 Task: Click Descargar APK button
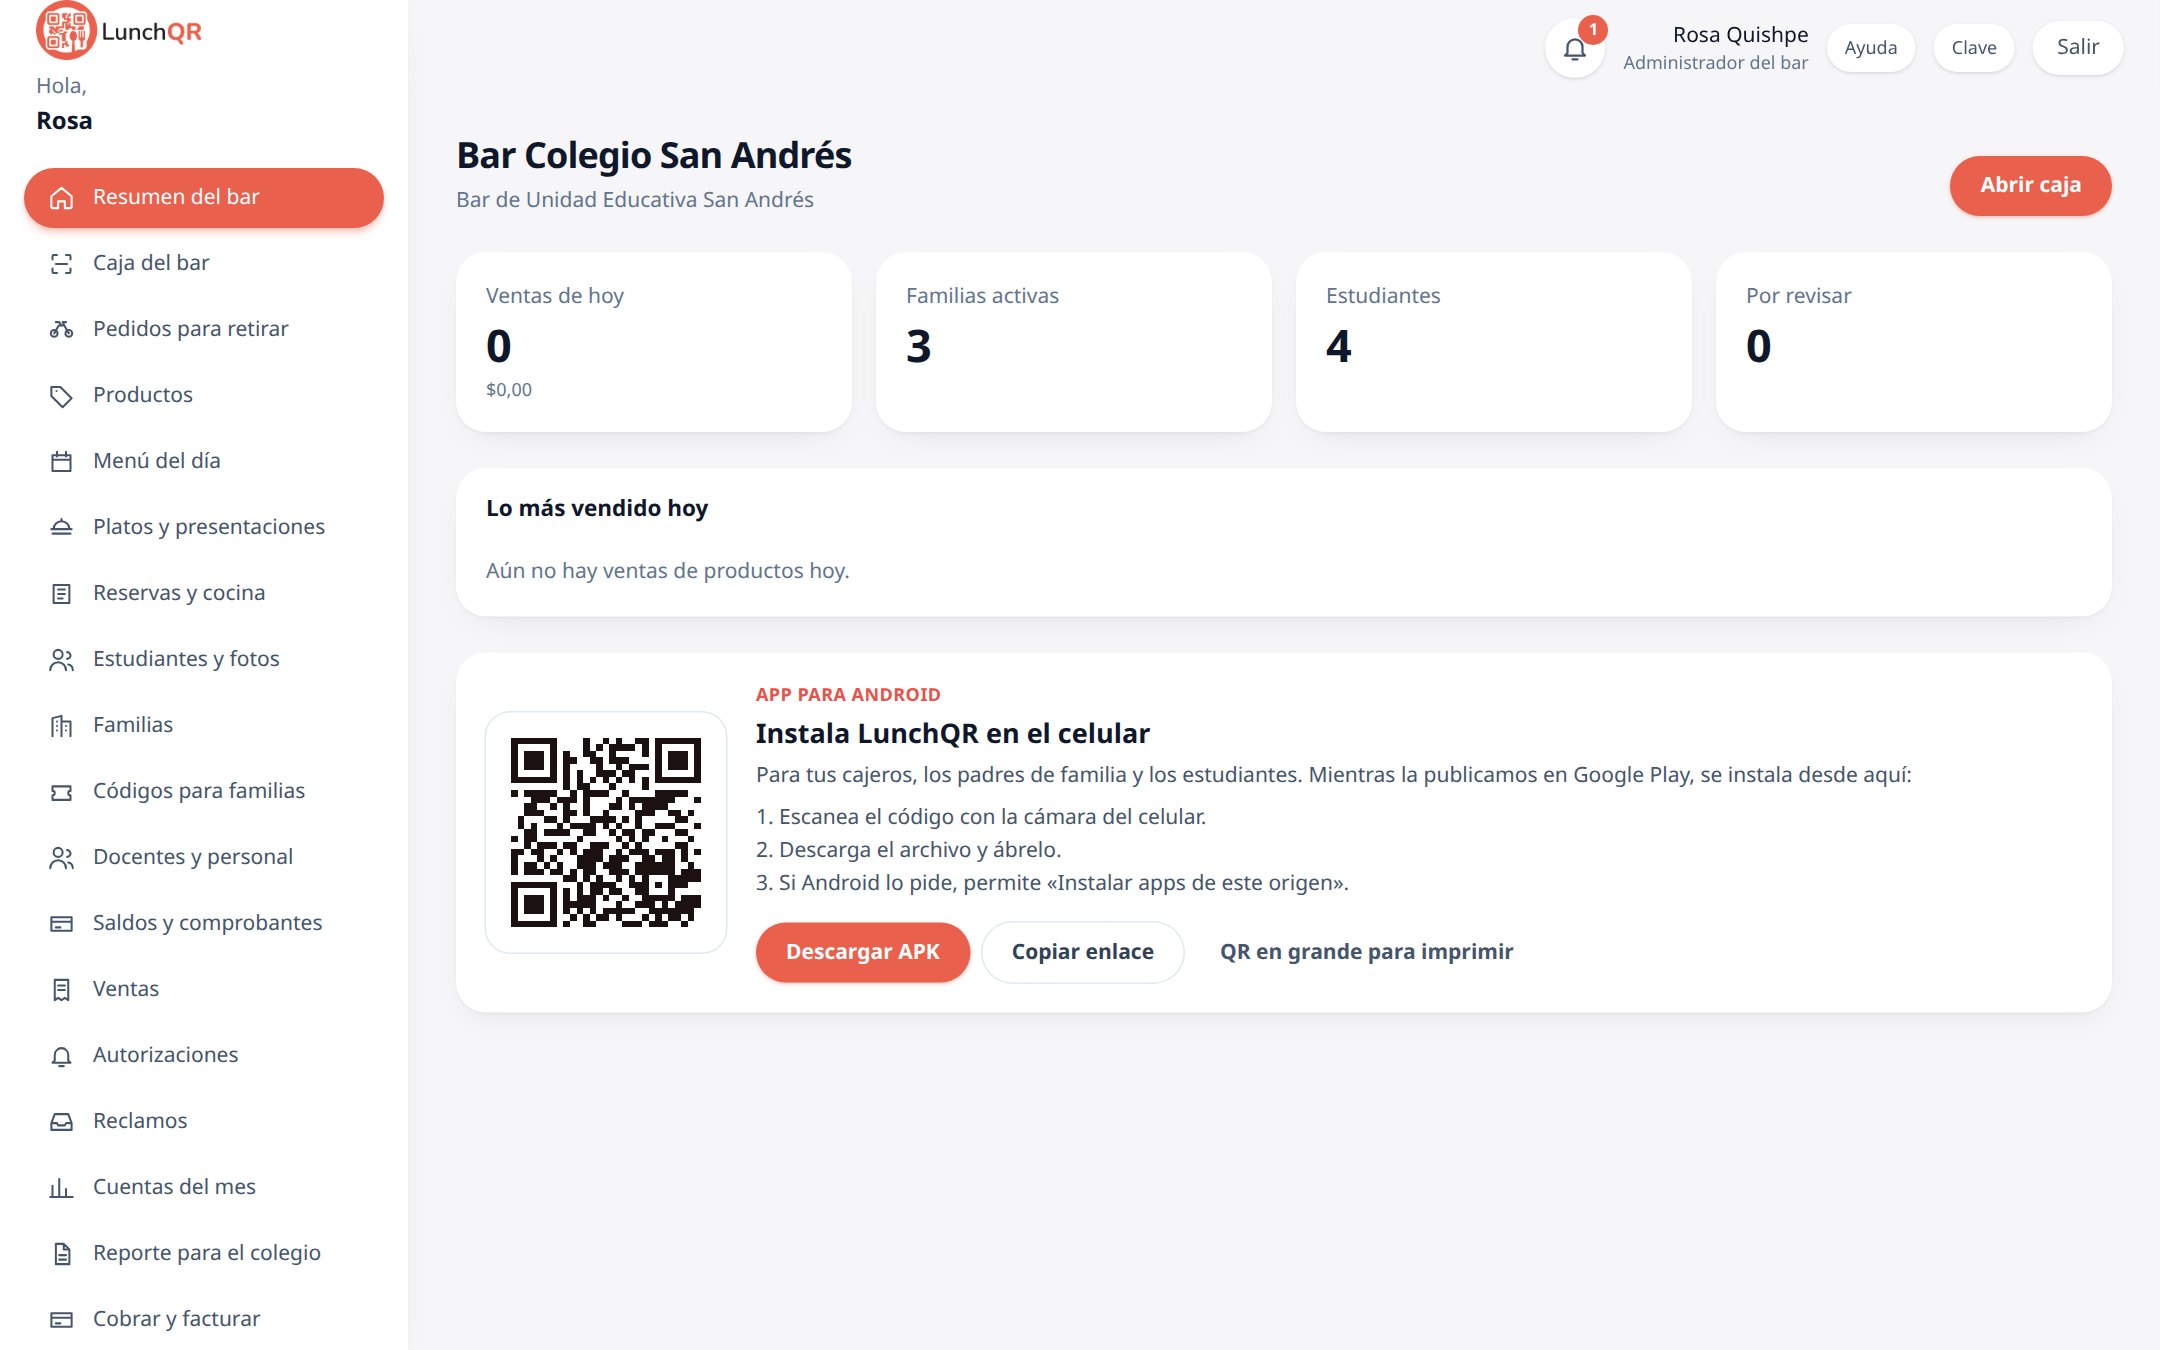[862, 952]
